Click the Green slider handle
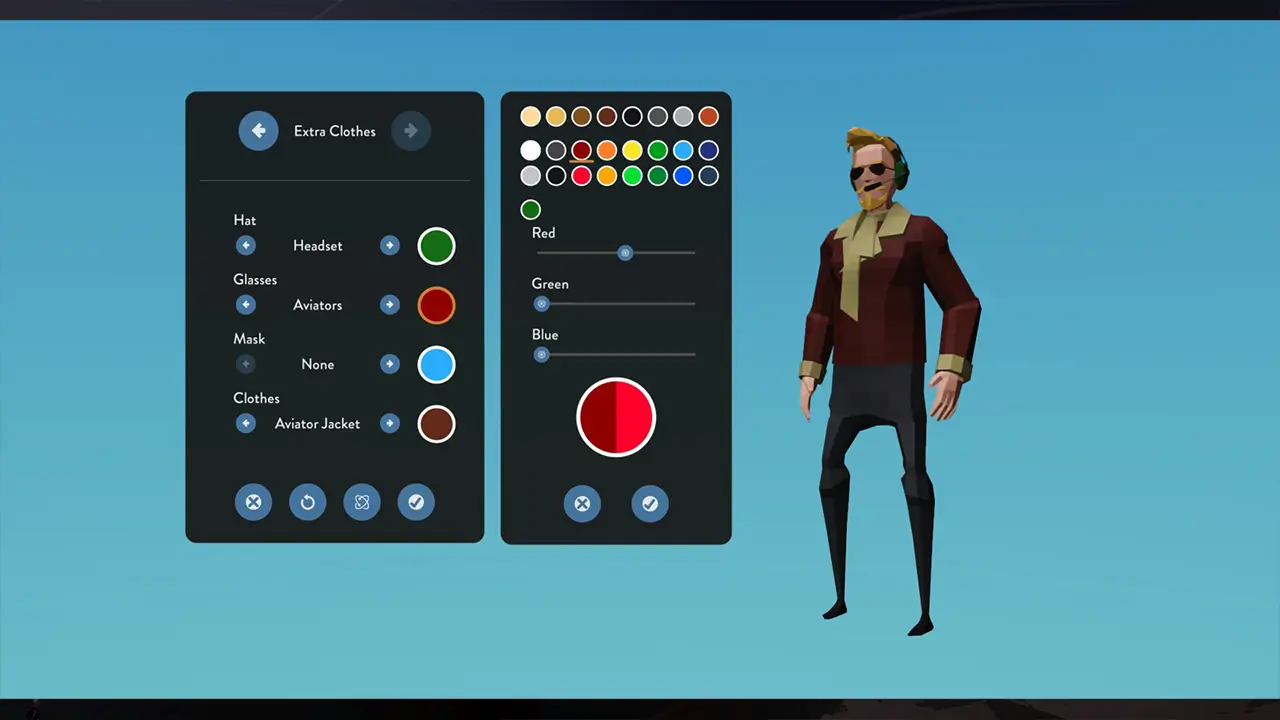This screenshot has width=1280, height=720. coord(542,304)
